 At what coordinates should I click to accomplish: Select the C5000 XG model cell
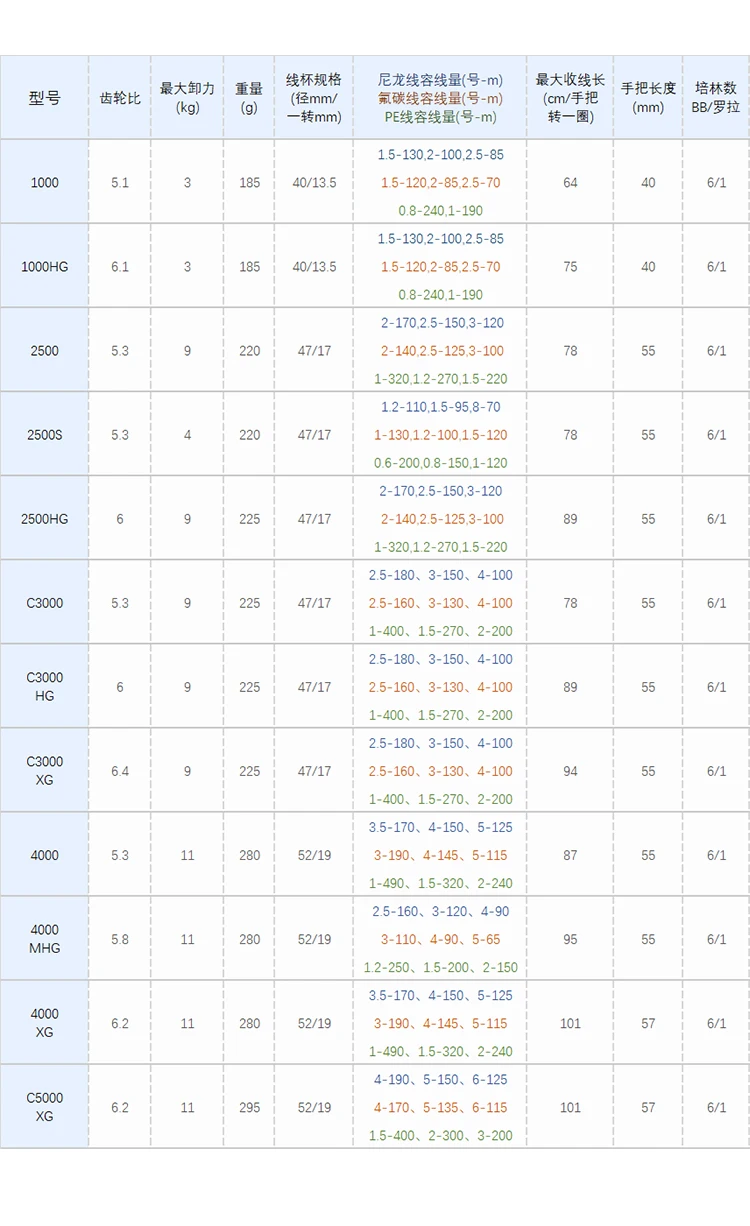click(x=45, y=1107)
